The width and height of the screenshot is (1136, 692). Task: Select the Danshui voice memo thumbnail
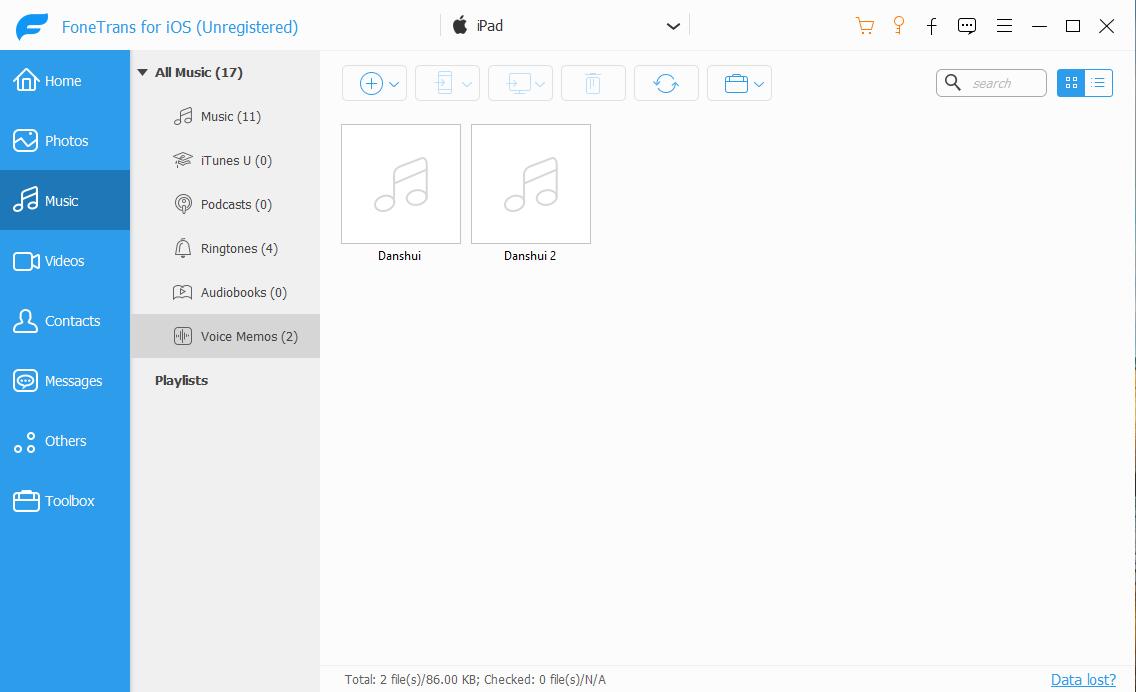(401, 184)
